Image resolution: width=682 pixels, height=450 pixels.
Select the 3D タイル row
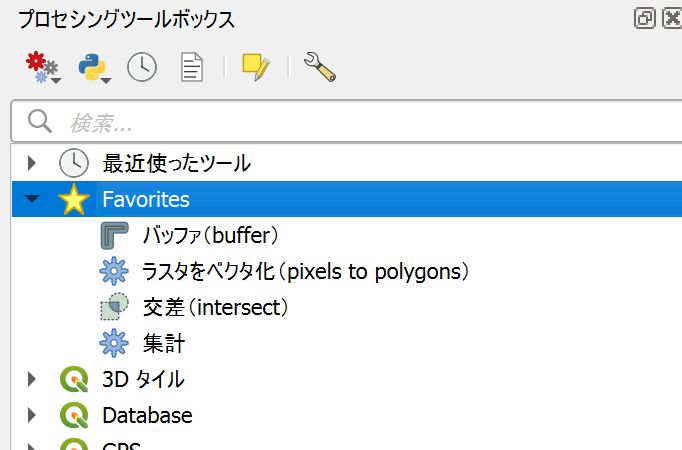pyautogui.click(x=347, y=379)
